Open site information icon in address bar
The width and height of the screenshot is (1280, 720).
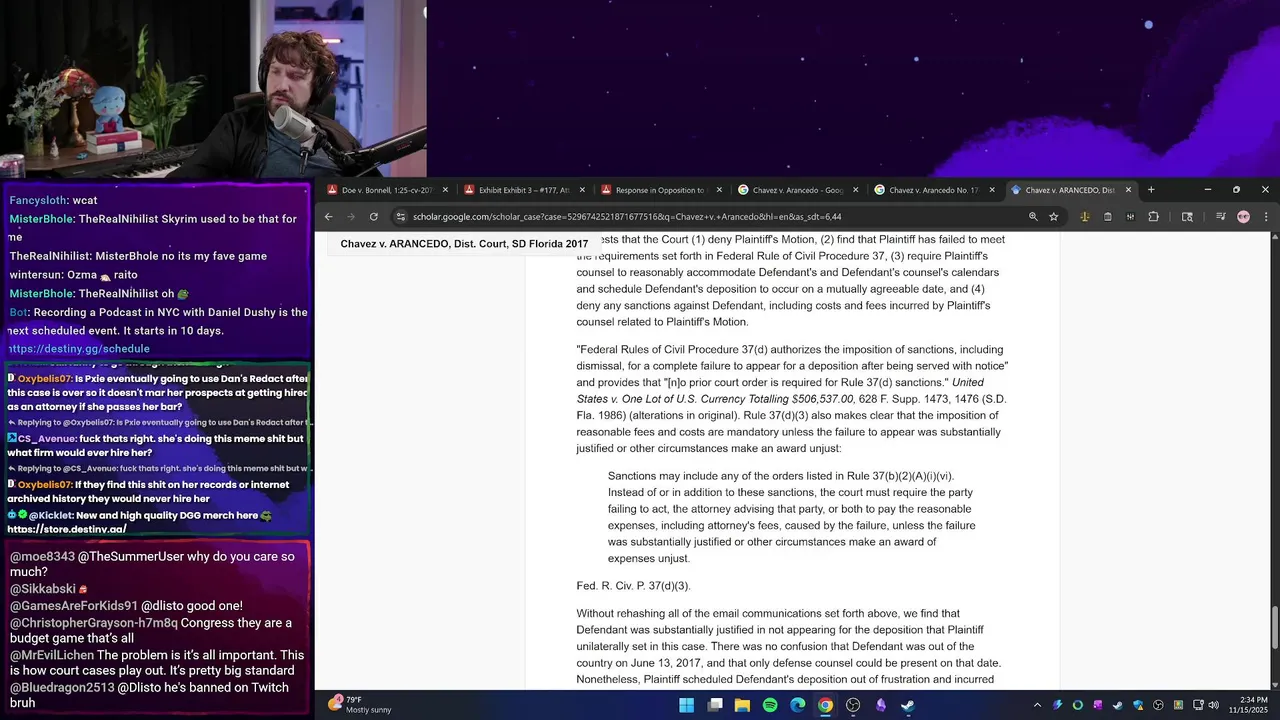(x=401, y=217)
